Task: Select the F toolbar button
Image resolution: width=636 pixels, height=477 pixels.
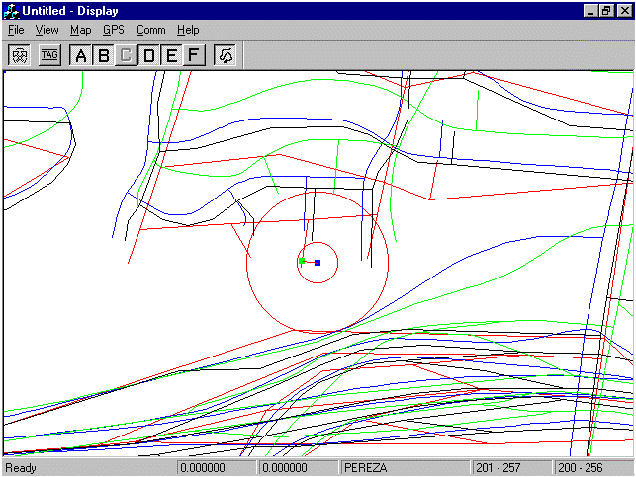Action: coord(194,55)
